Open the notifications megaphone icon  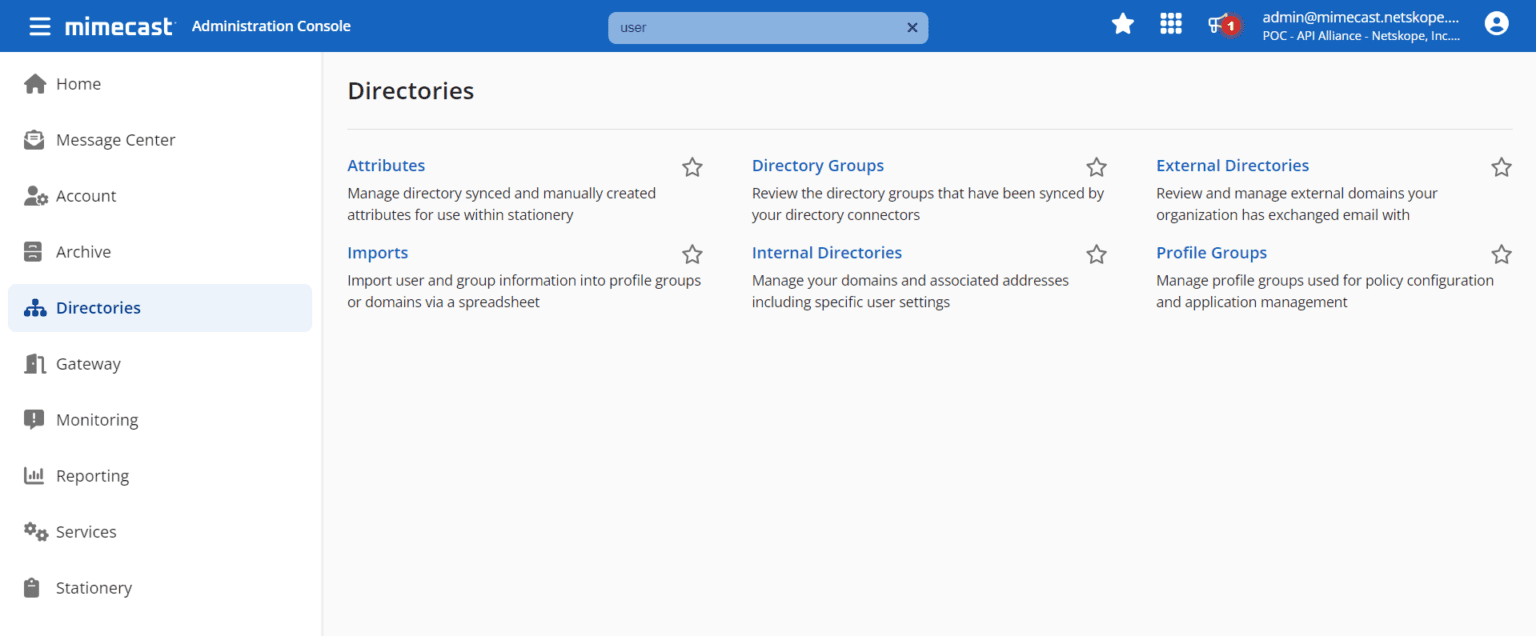click(x=1220, y=25)
